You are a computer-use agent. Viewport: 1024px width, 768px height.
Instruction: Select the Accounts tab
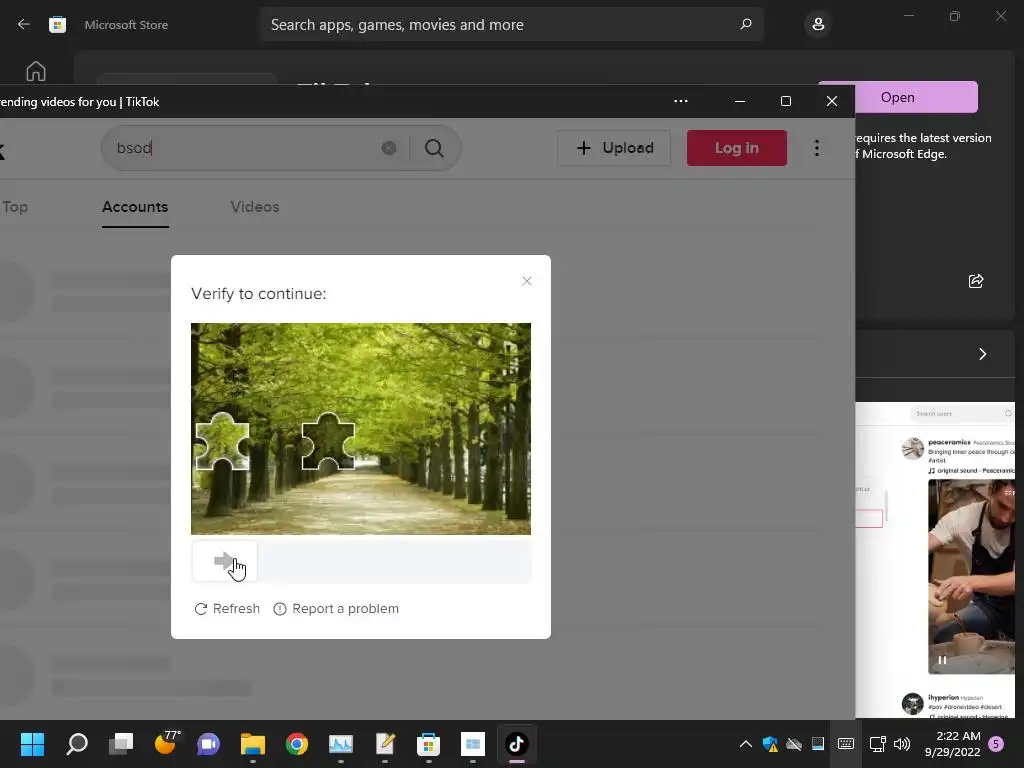[x=135, y=207]
